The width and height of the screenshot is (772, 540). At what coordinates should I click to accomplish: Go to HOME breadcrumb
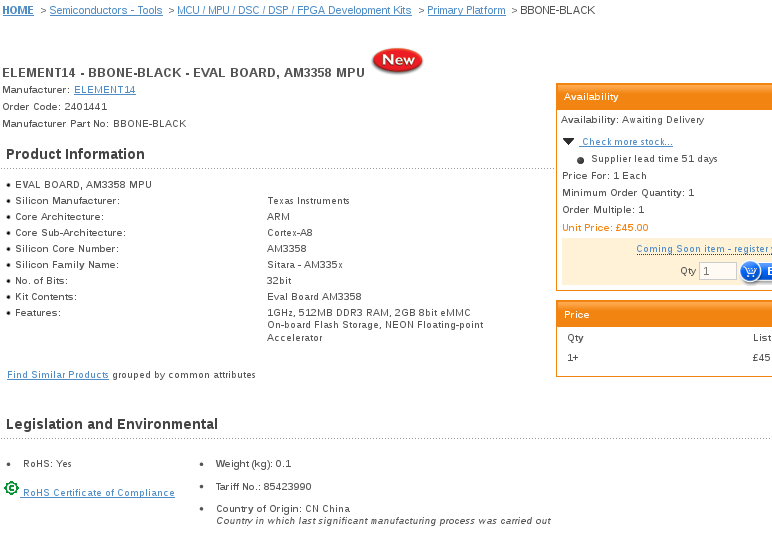tap(18, 10)
